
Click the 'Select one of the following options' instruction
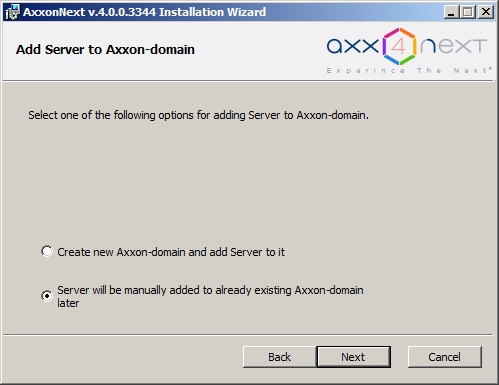pyautogui.click(x=198, y=115)
